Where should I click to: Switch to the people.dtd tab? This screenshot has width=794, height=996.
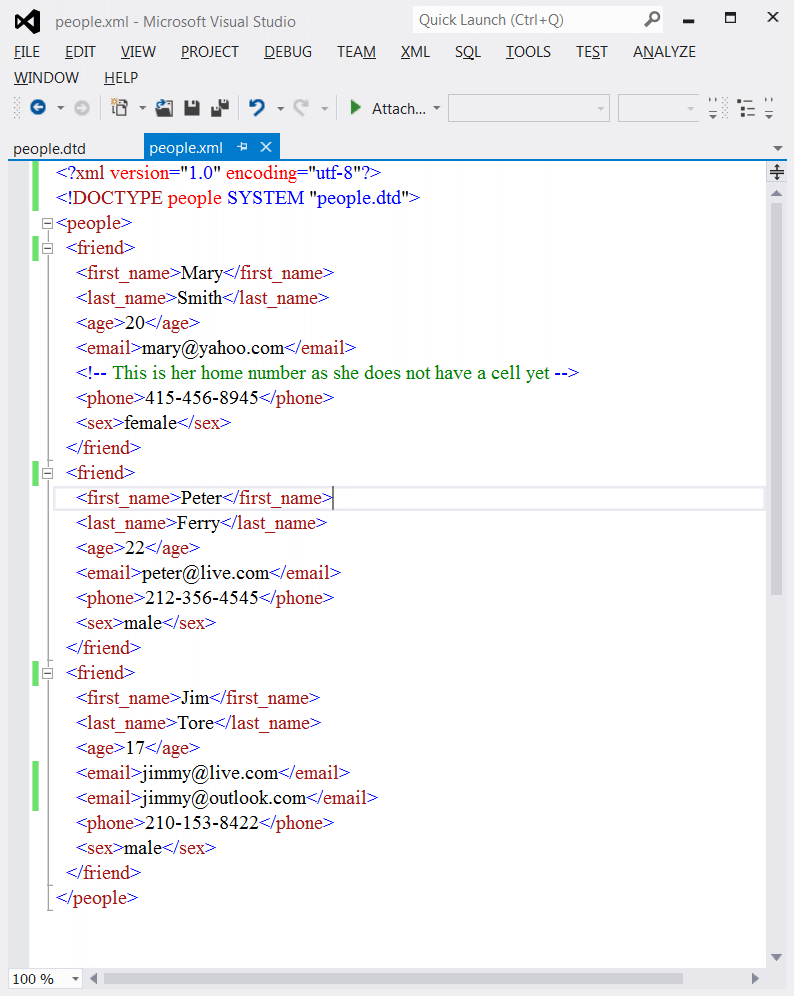click(50, 148)
